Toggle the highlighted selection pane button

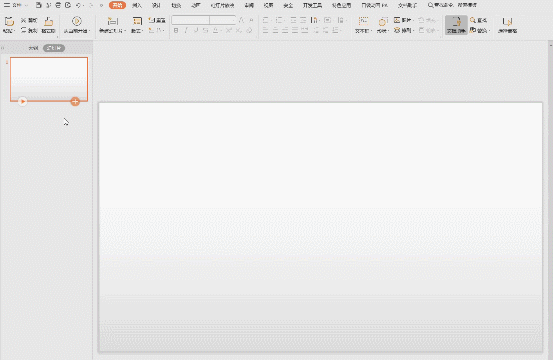[456, 25]
